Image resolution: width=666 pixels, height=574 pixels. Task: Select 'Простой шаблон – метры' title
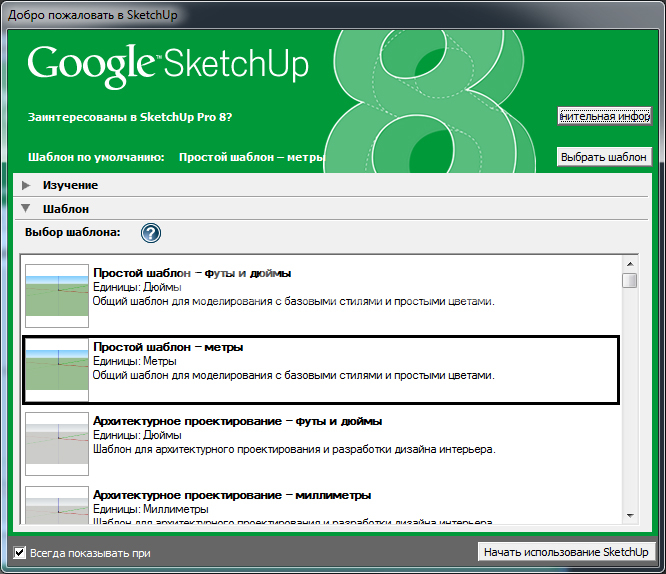click(x=168, y=347)
